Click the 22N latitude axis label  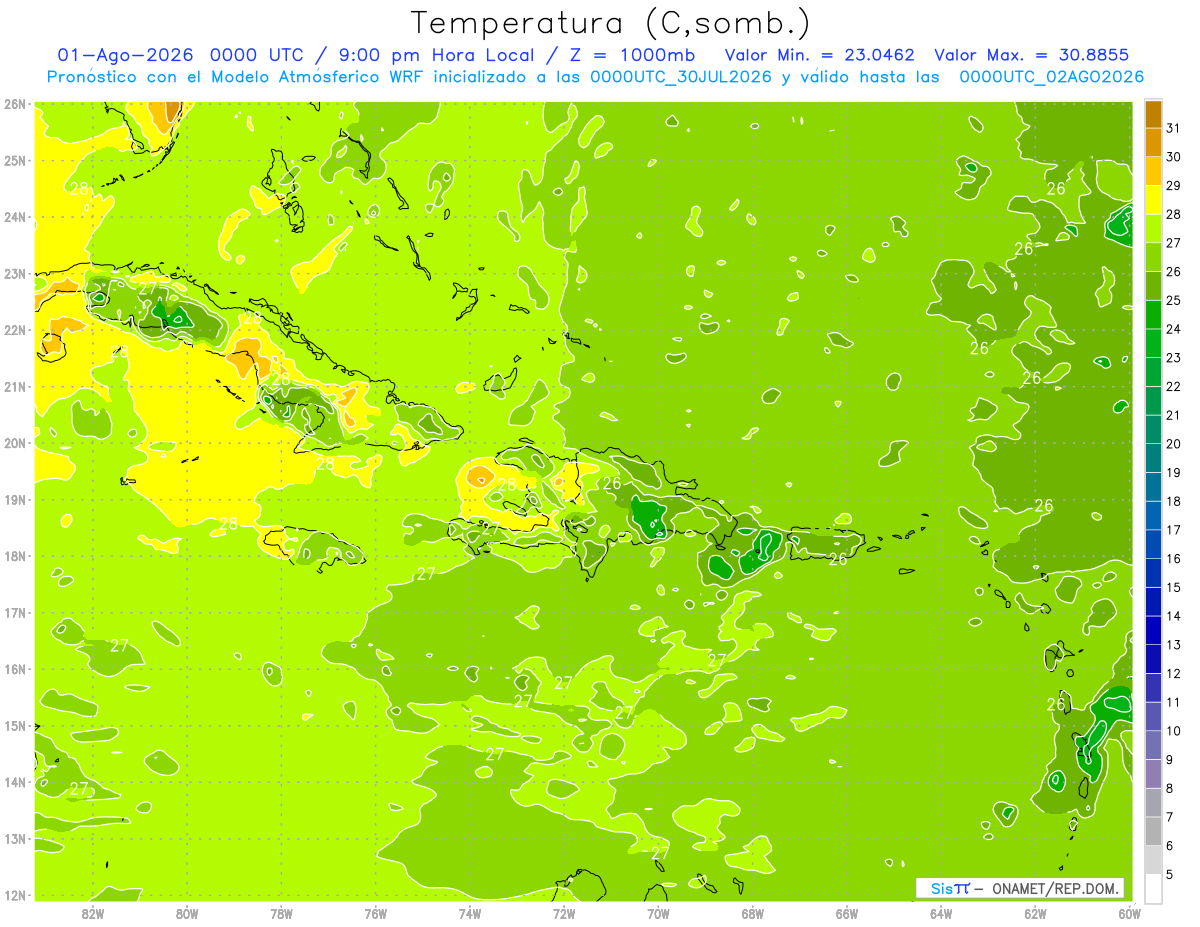[15, 330]
